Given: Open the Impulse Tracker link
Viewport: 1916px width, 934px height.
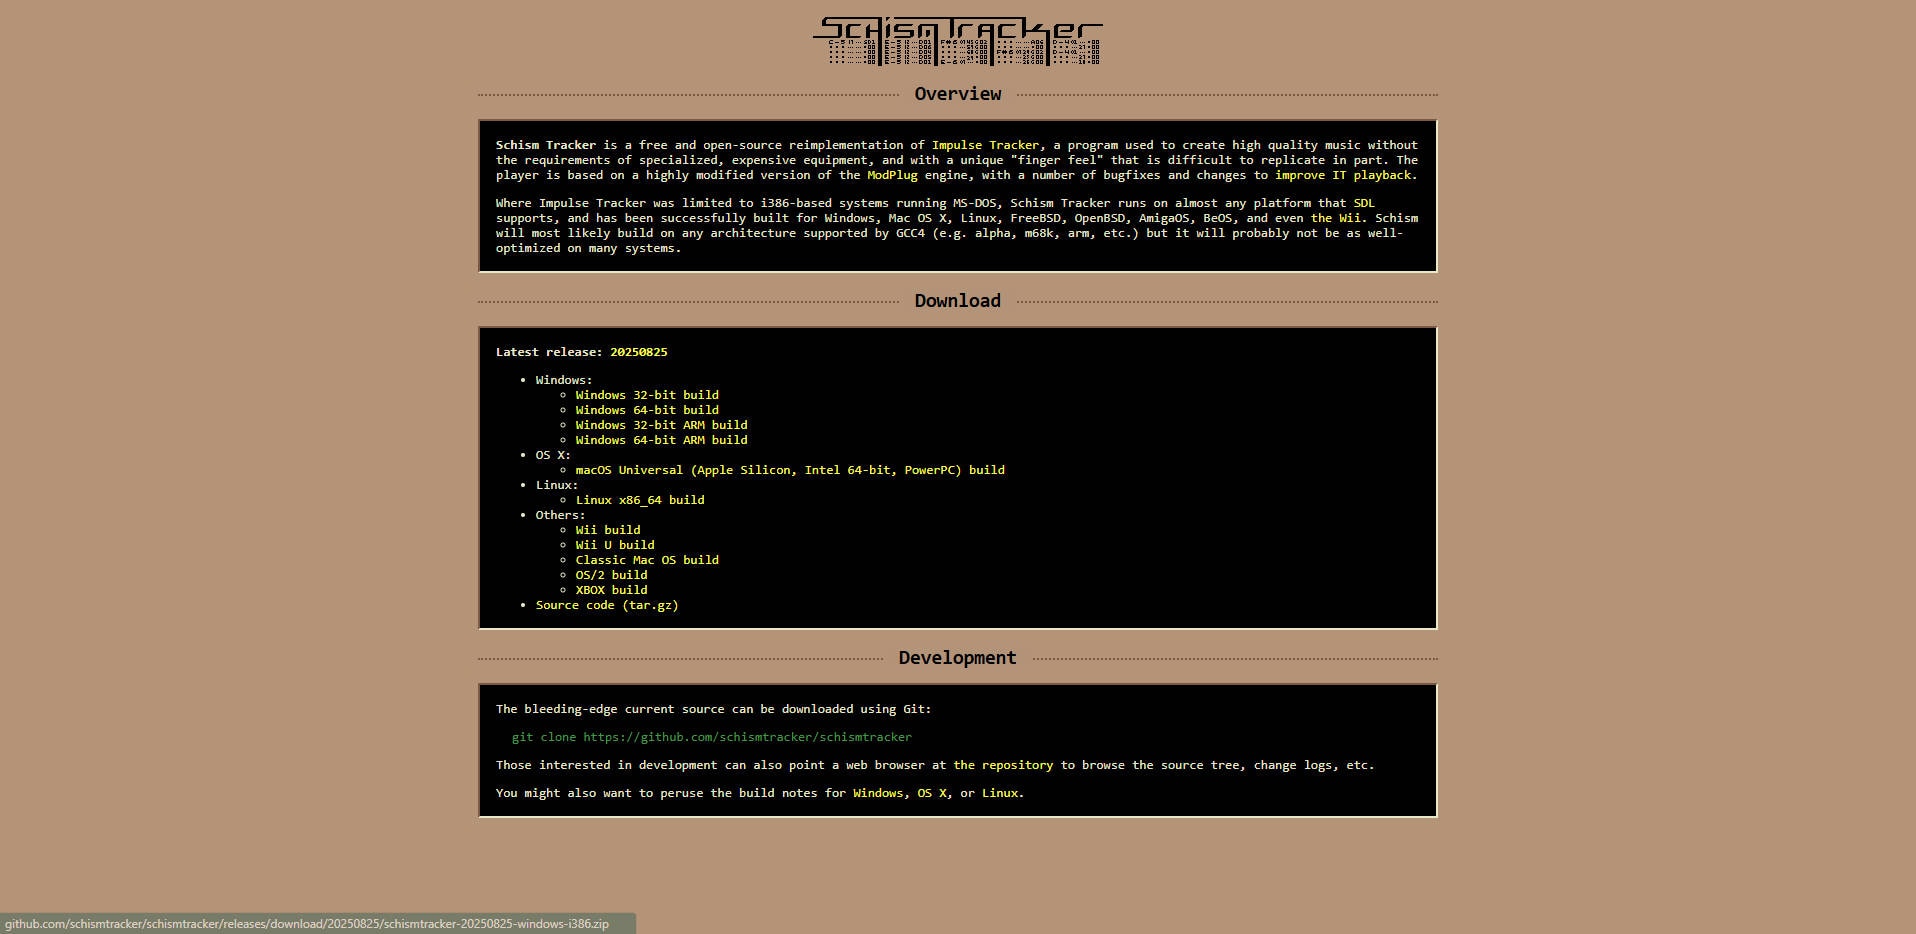Looking at the screenshot, I should click(x=985, y=145).
